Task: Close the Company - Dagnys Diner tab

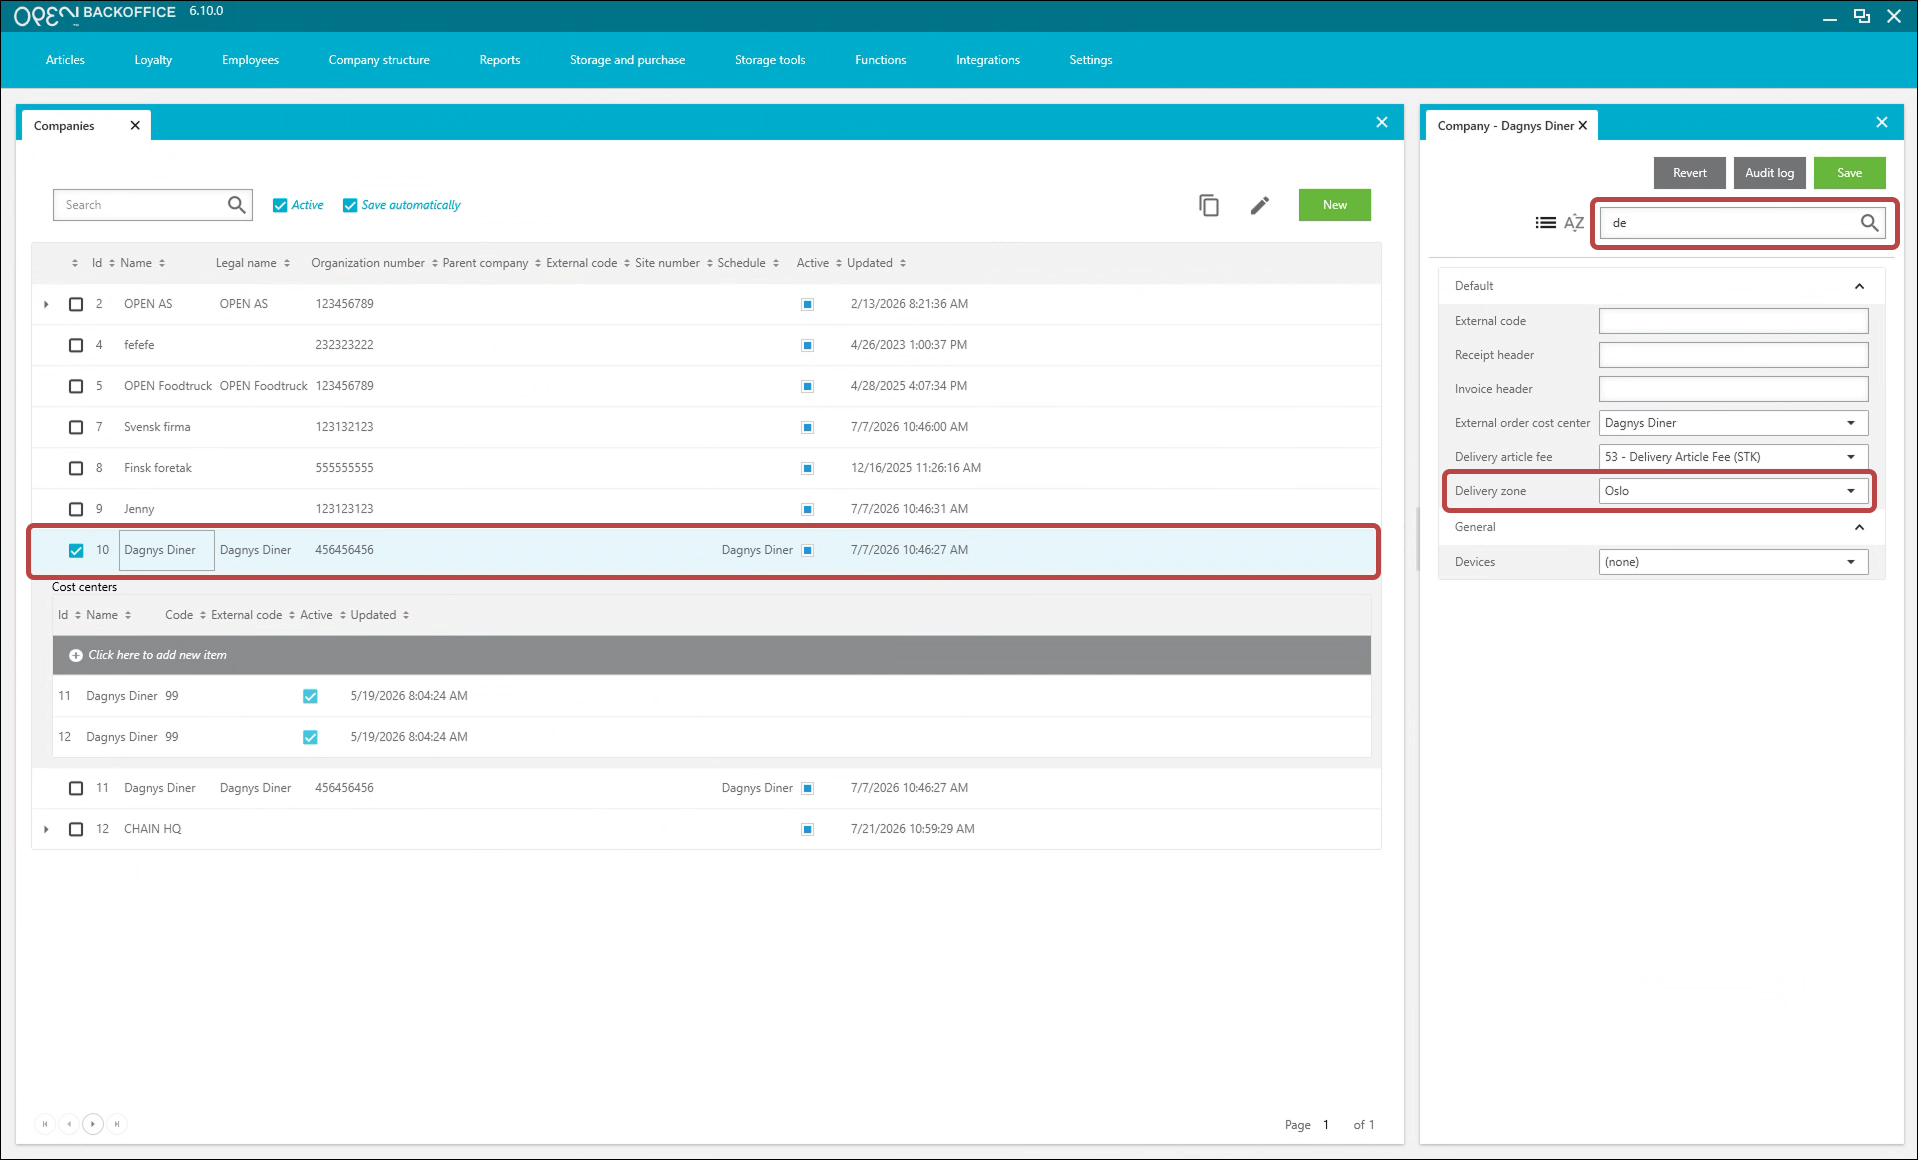Action: (1583, 125)
